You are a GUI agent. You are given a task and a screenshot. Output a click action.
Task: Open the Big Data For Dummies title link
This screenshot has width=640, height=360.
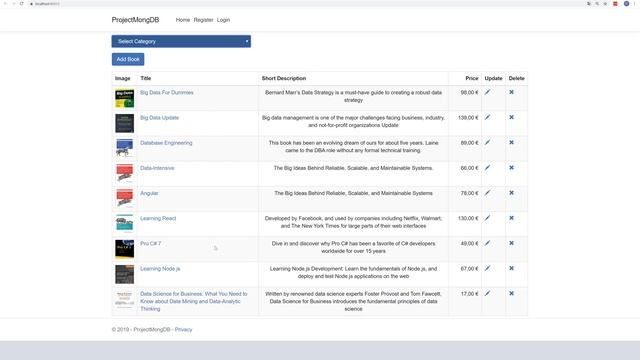[x=167, y=93]
